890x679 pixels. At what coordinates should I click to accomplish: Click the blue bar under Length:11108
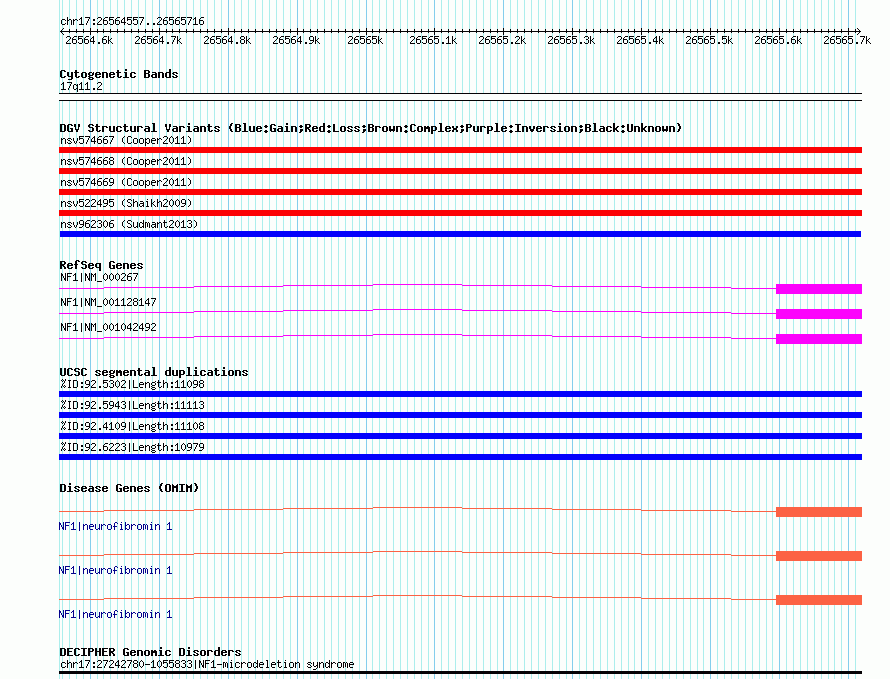[460, 436]
